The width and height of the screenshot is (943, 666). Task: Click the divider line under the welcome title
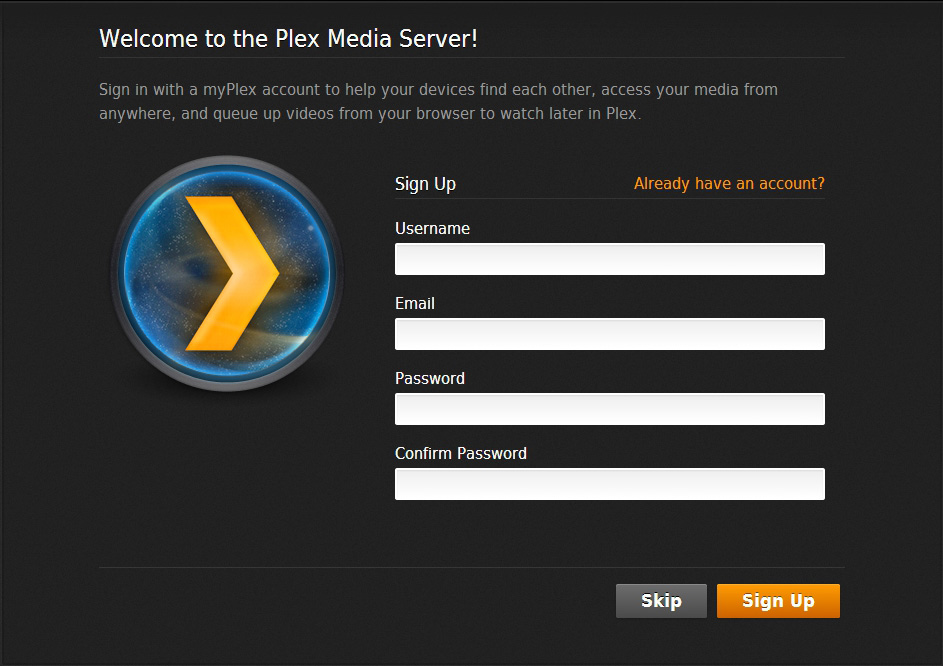coord(471,58)
